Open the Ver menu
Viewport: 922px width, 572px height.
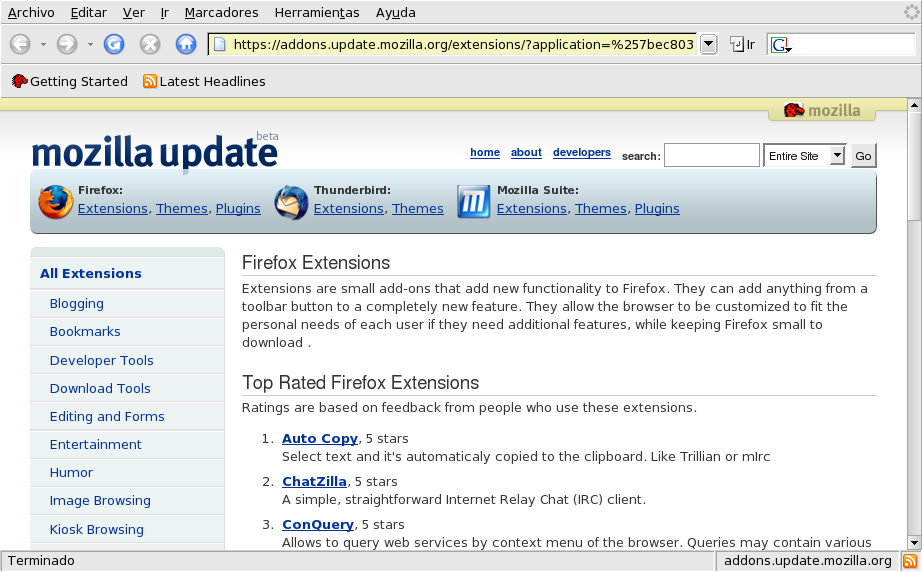[133, 12]
